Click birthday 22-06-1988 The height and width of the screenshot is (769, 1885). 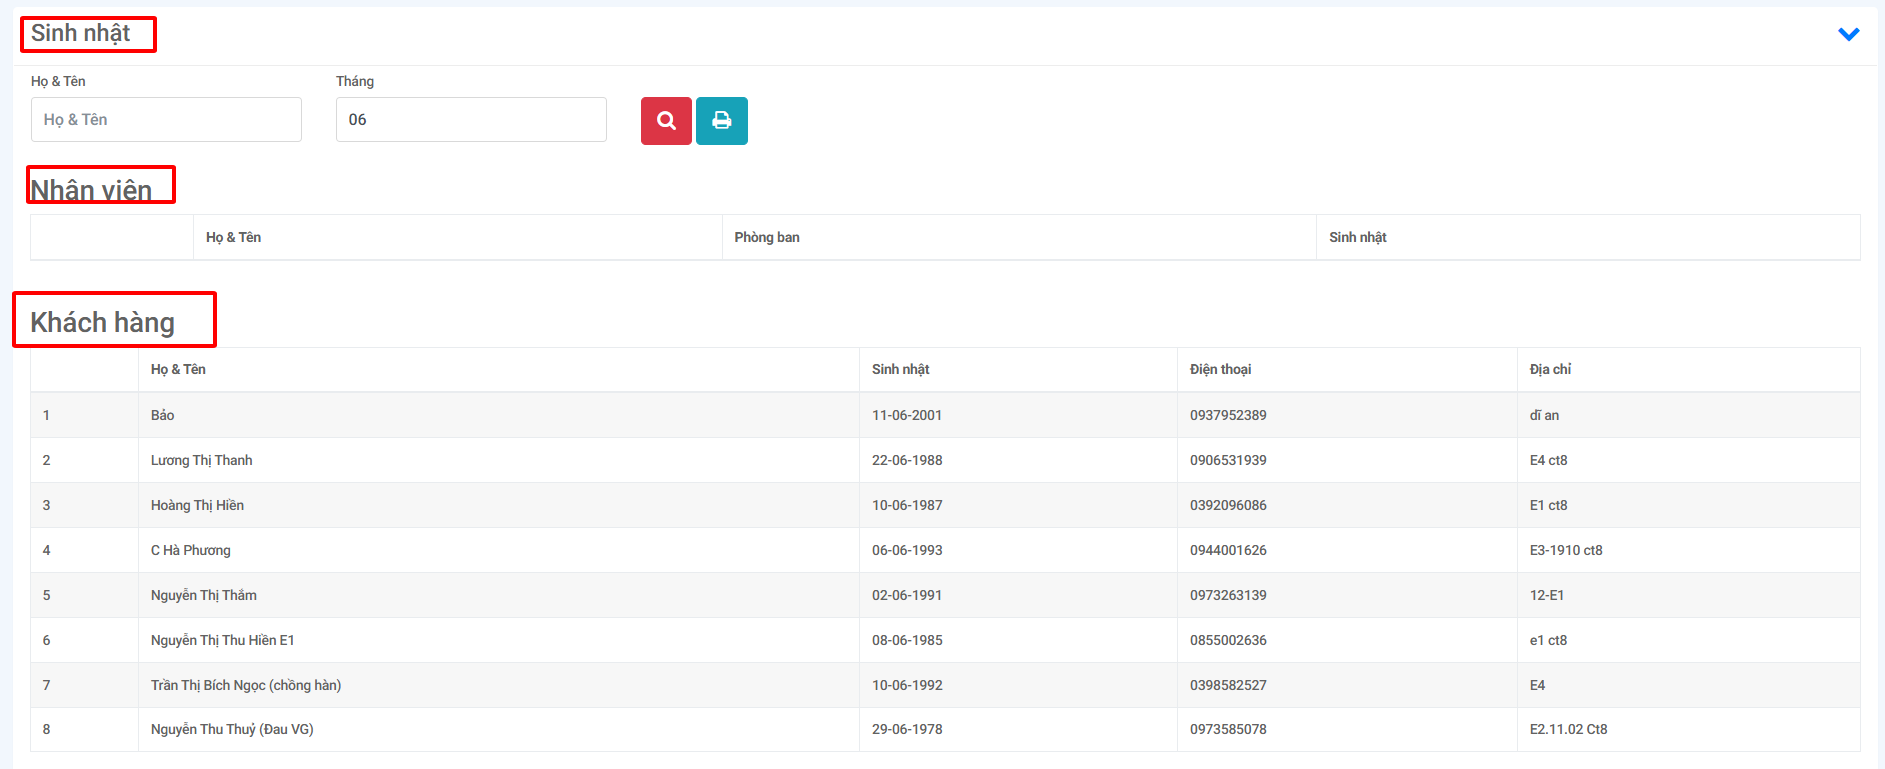[907, 460]
